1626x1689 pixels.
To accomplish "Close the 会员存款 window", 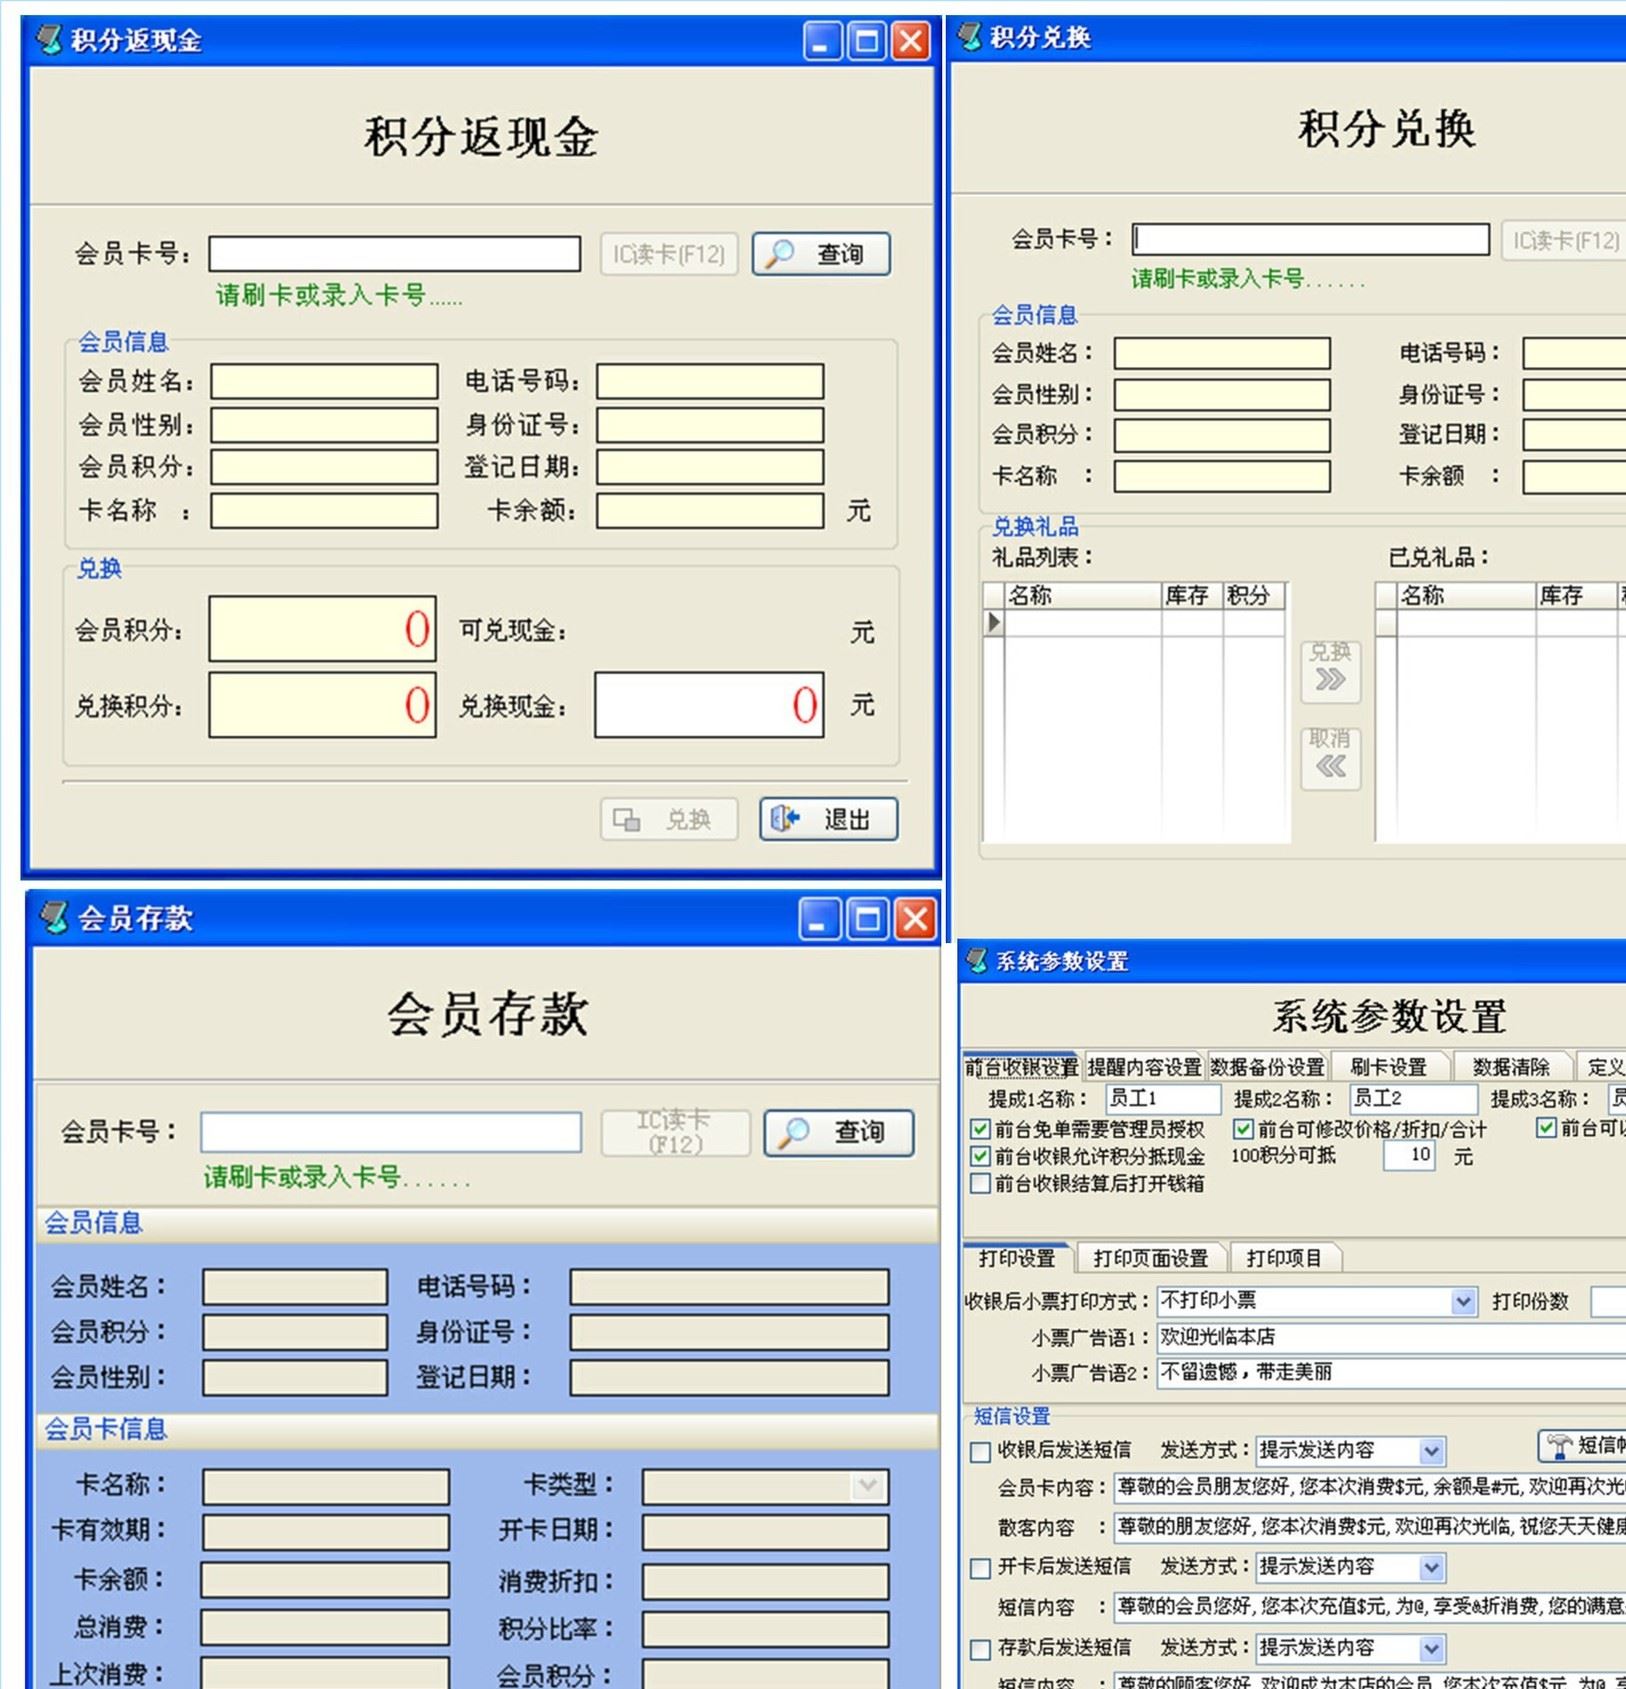I will coord(914,918).
